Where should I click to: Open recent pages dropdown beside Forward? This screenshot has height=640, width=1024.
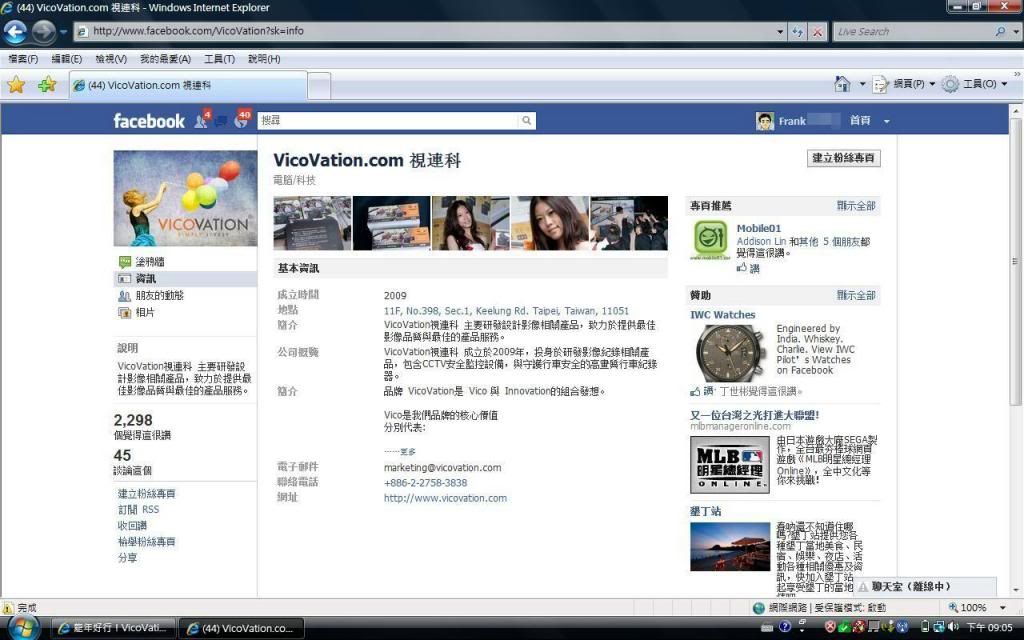(63, 31)
